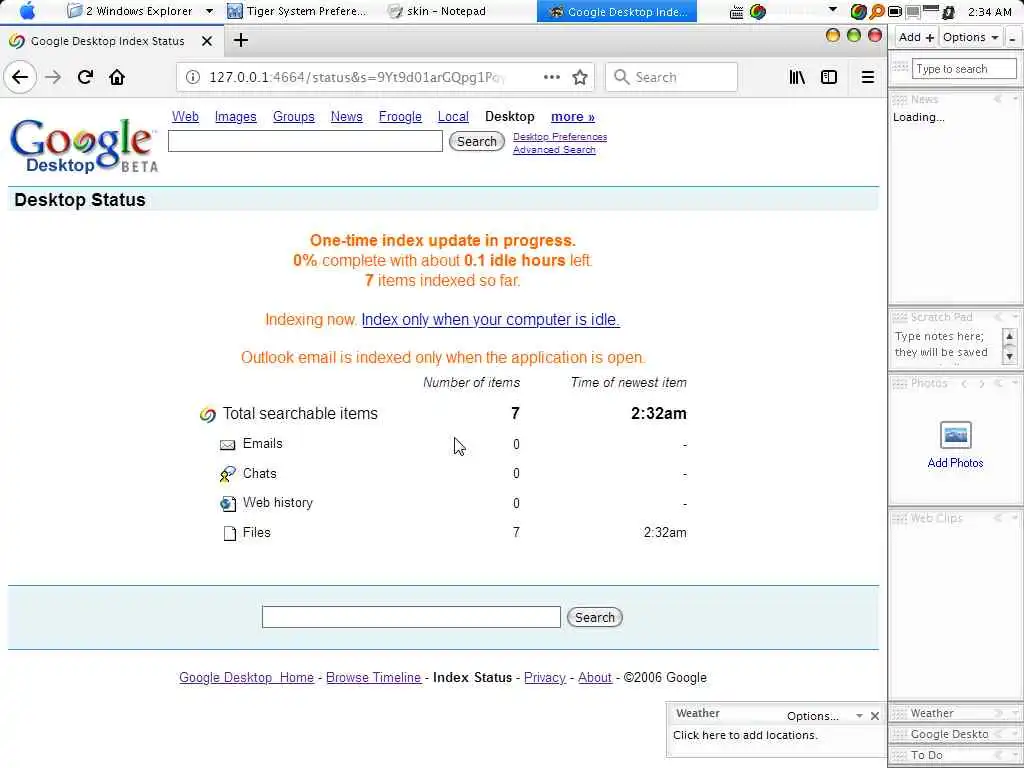Open the 2 Windows Explorer group dropdown
1024x768 pixels.
coord(209,11)
